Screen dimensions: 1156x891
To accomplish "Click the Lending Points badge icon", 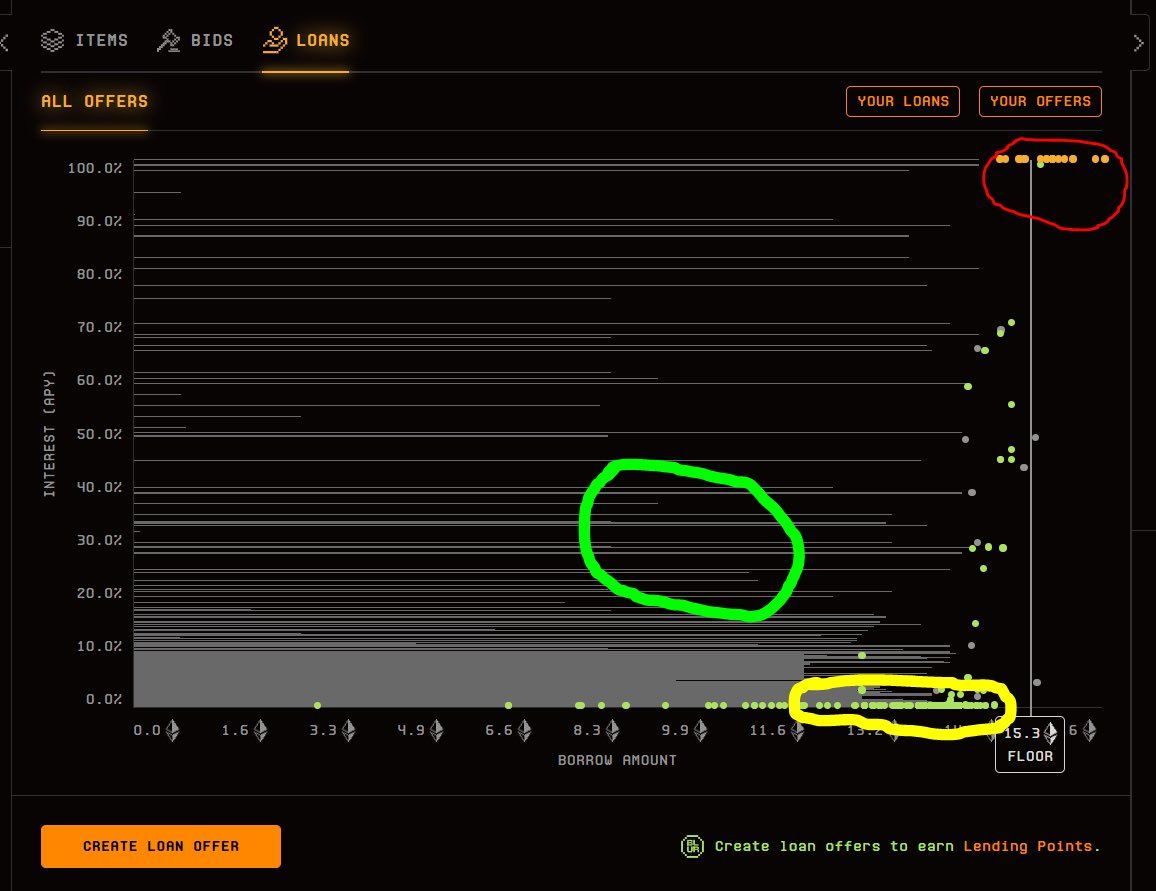I will pos(692,846).
